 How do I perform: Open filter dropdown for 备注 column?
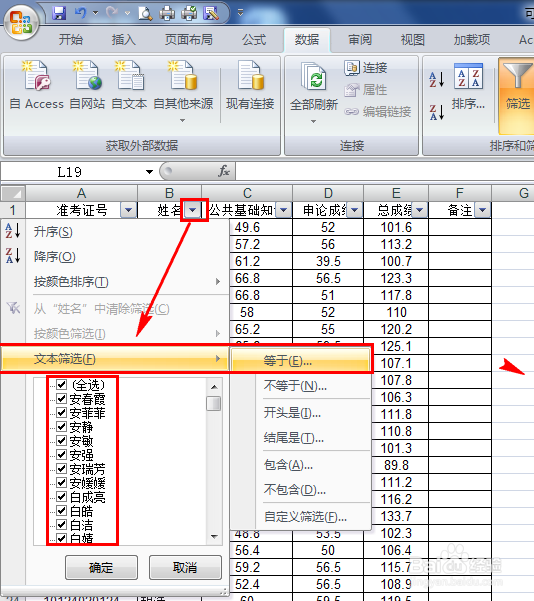[483, 210]
